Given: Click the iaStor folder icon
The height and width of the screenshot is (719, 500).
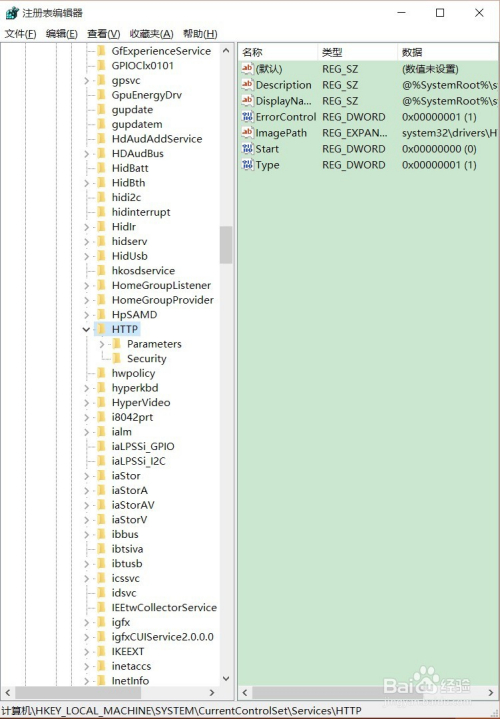Looking at the screenshot, I should click(x=102, y=476).
